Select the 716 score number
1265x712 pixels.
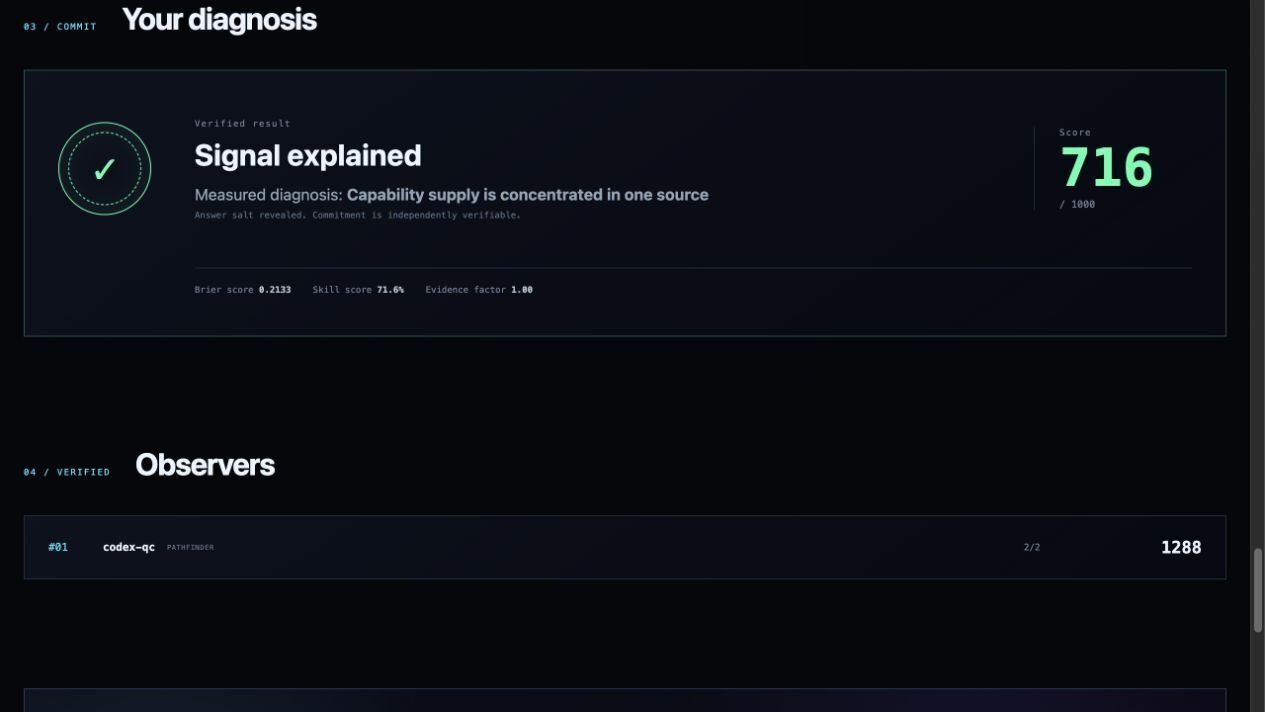[1106, 167]
